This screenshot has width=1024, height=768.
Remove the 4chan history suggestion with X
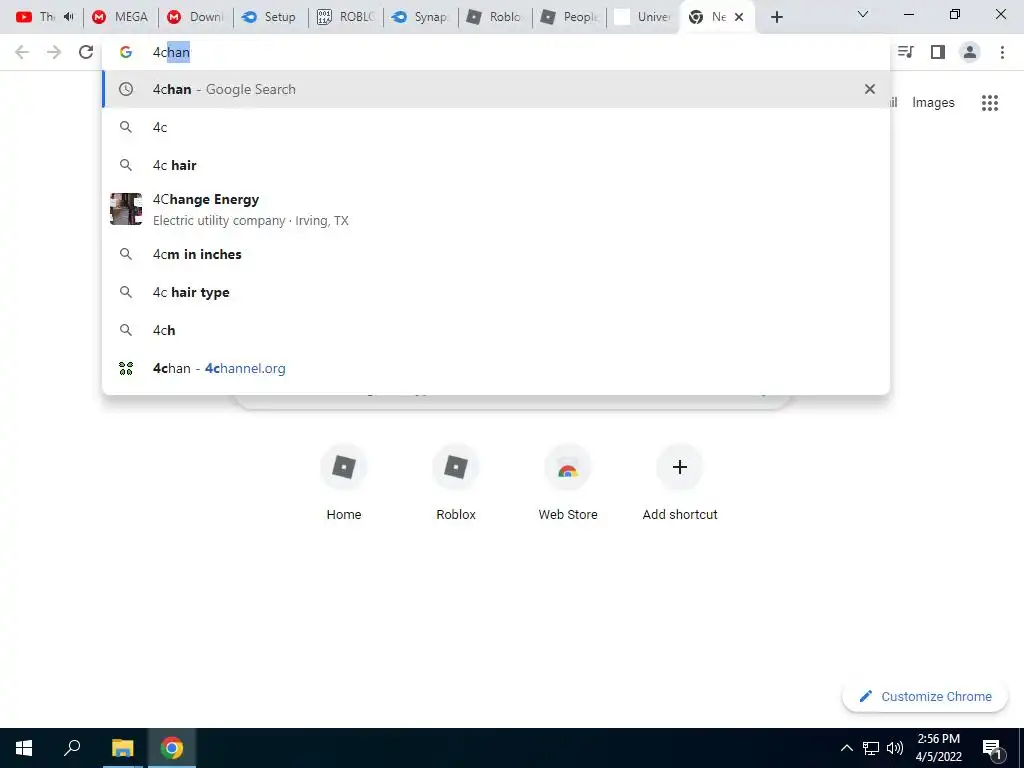pyautogui.click(x=869, y=89)
